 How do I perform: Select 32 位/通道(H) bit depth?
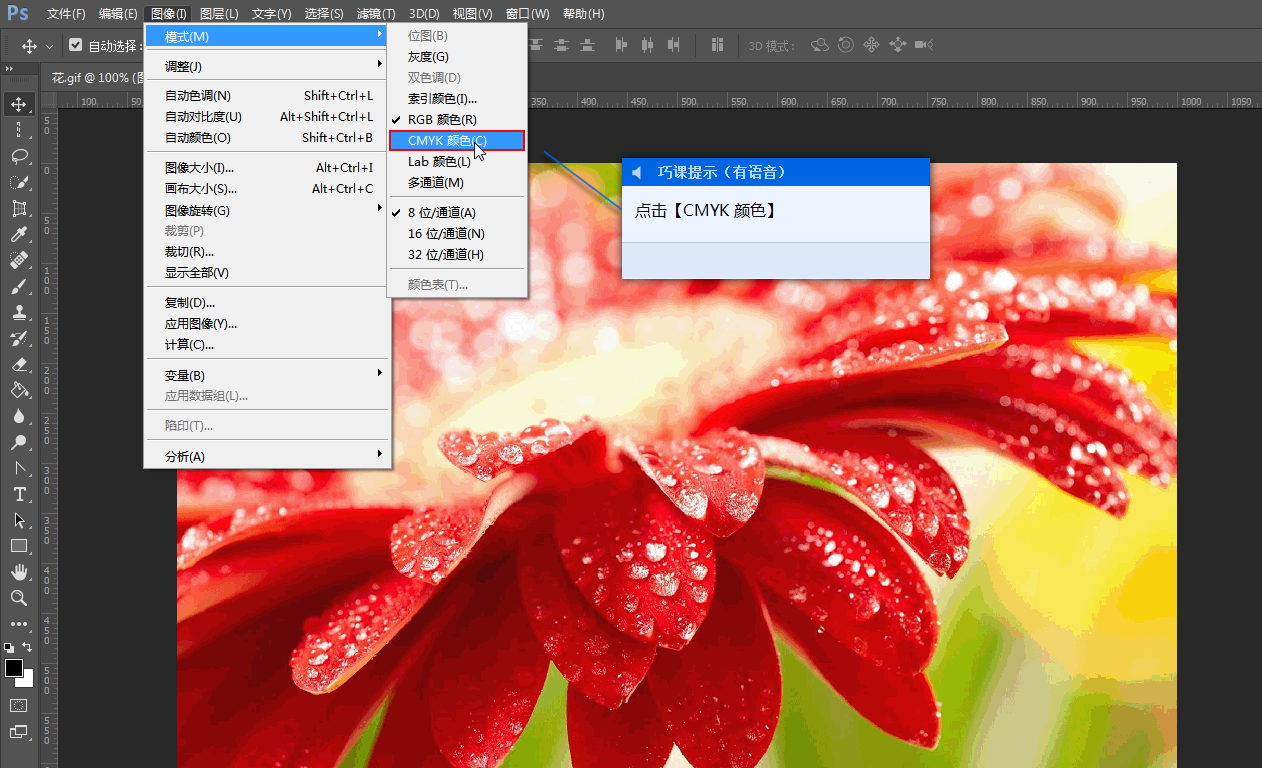[456, 254]
